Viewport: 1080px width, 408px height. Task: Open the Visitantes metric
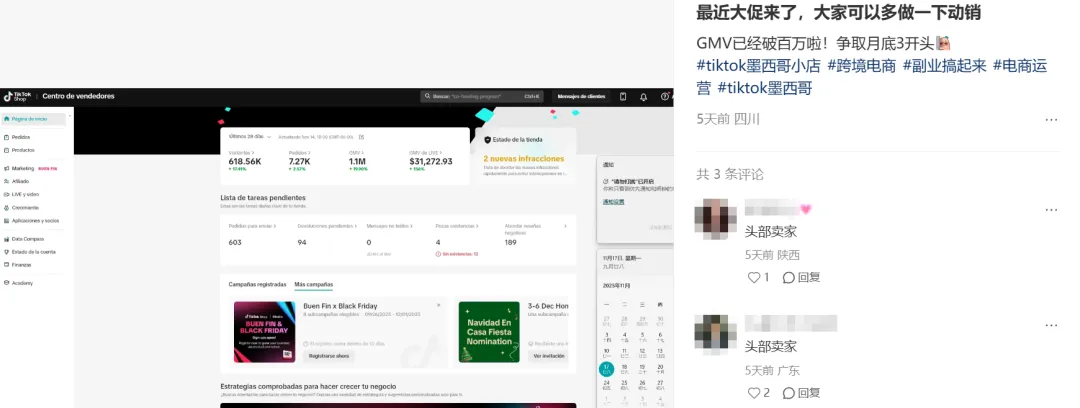[x=245, y=160]
